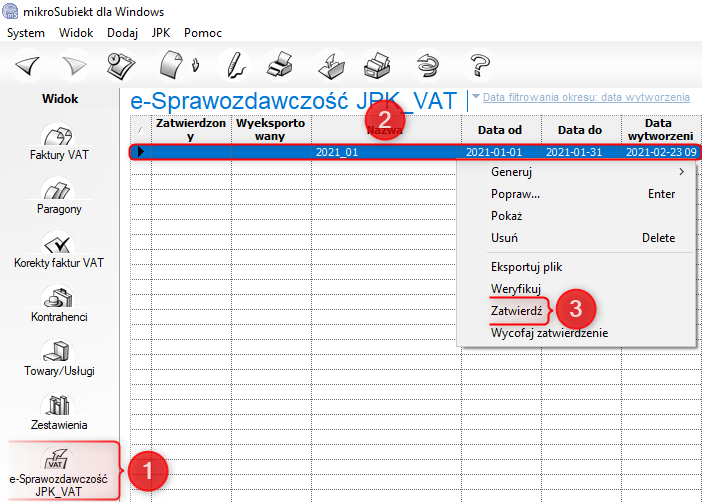The image size is (702, 502).
Task: Open the Pomoc menu
Action: [203, 33]
